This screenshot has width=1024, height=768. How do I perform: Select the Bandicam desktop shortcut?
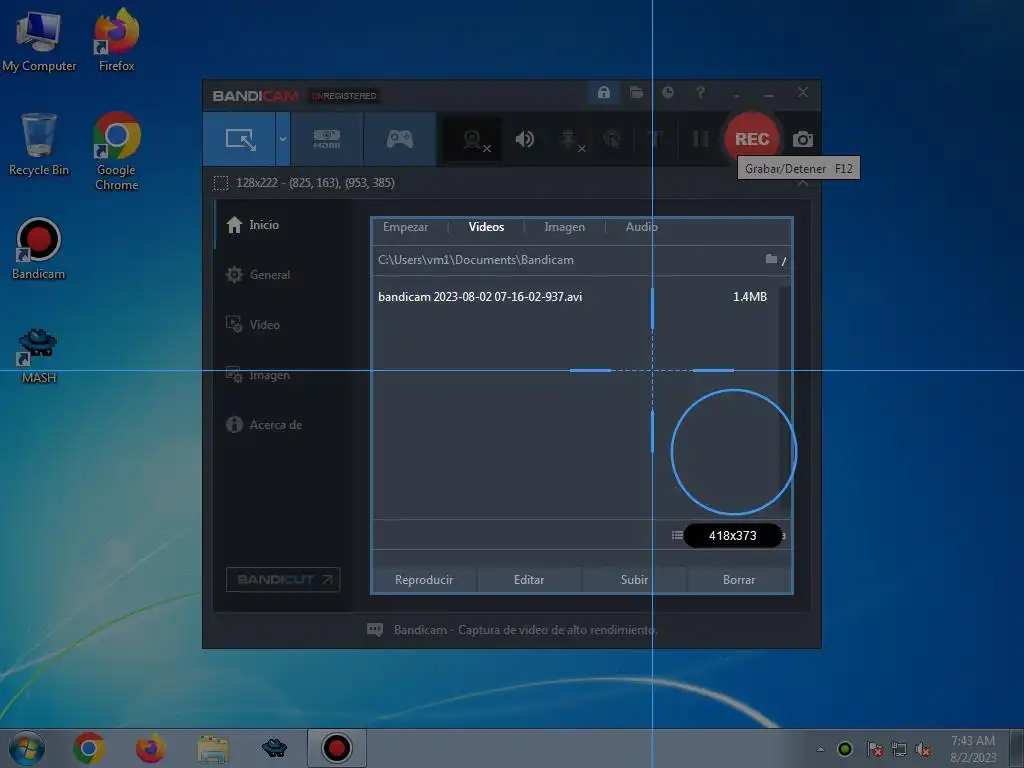39,249
